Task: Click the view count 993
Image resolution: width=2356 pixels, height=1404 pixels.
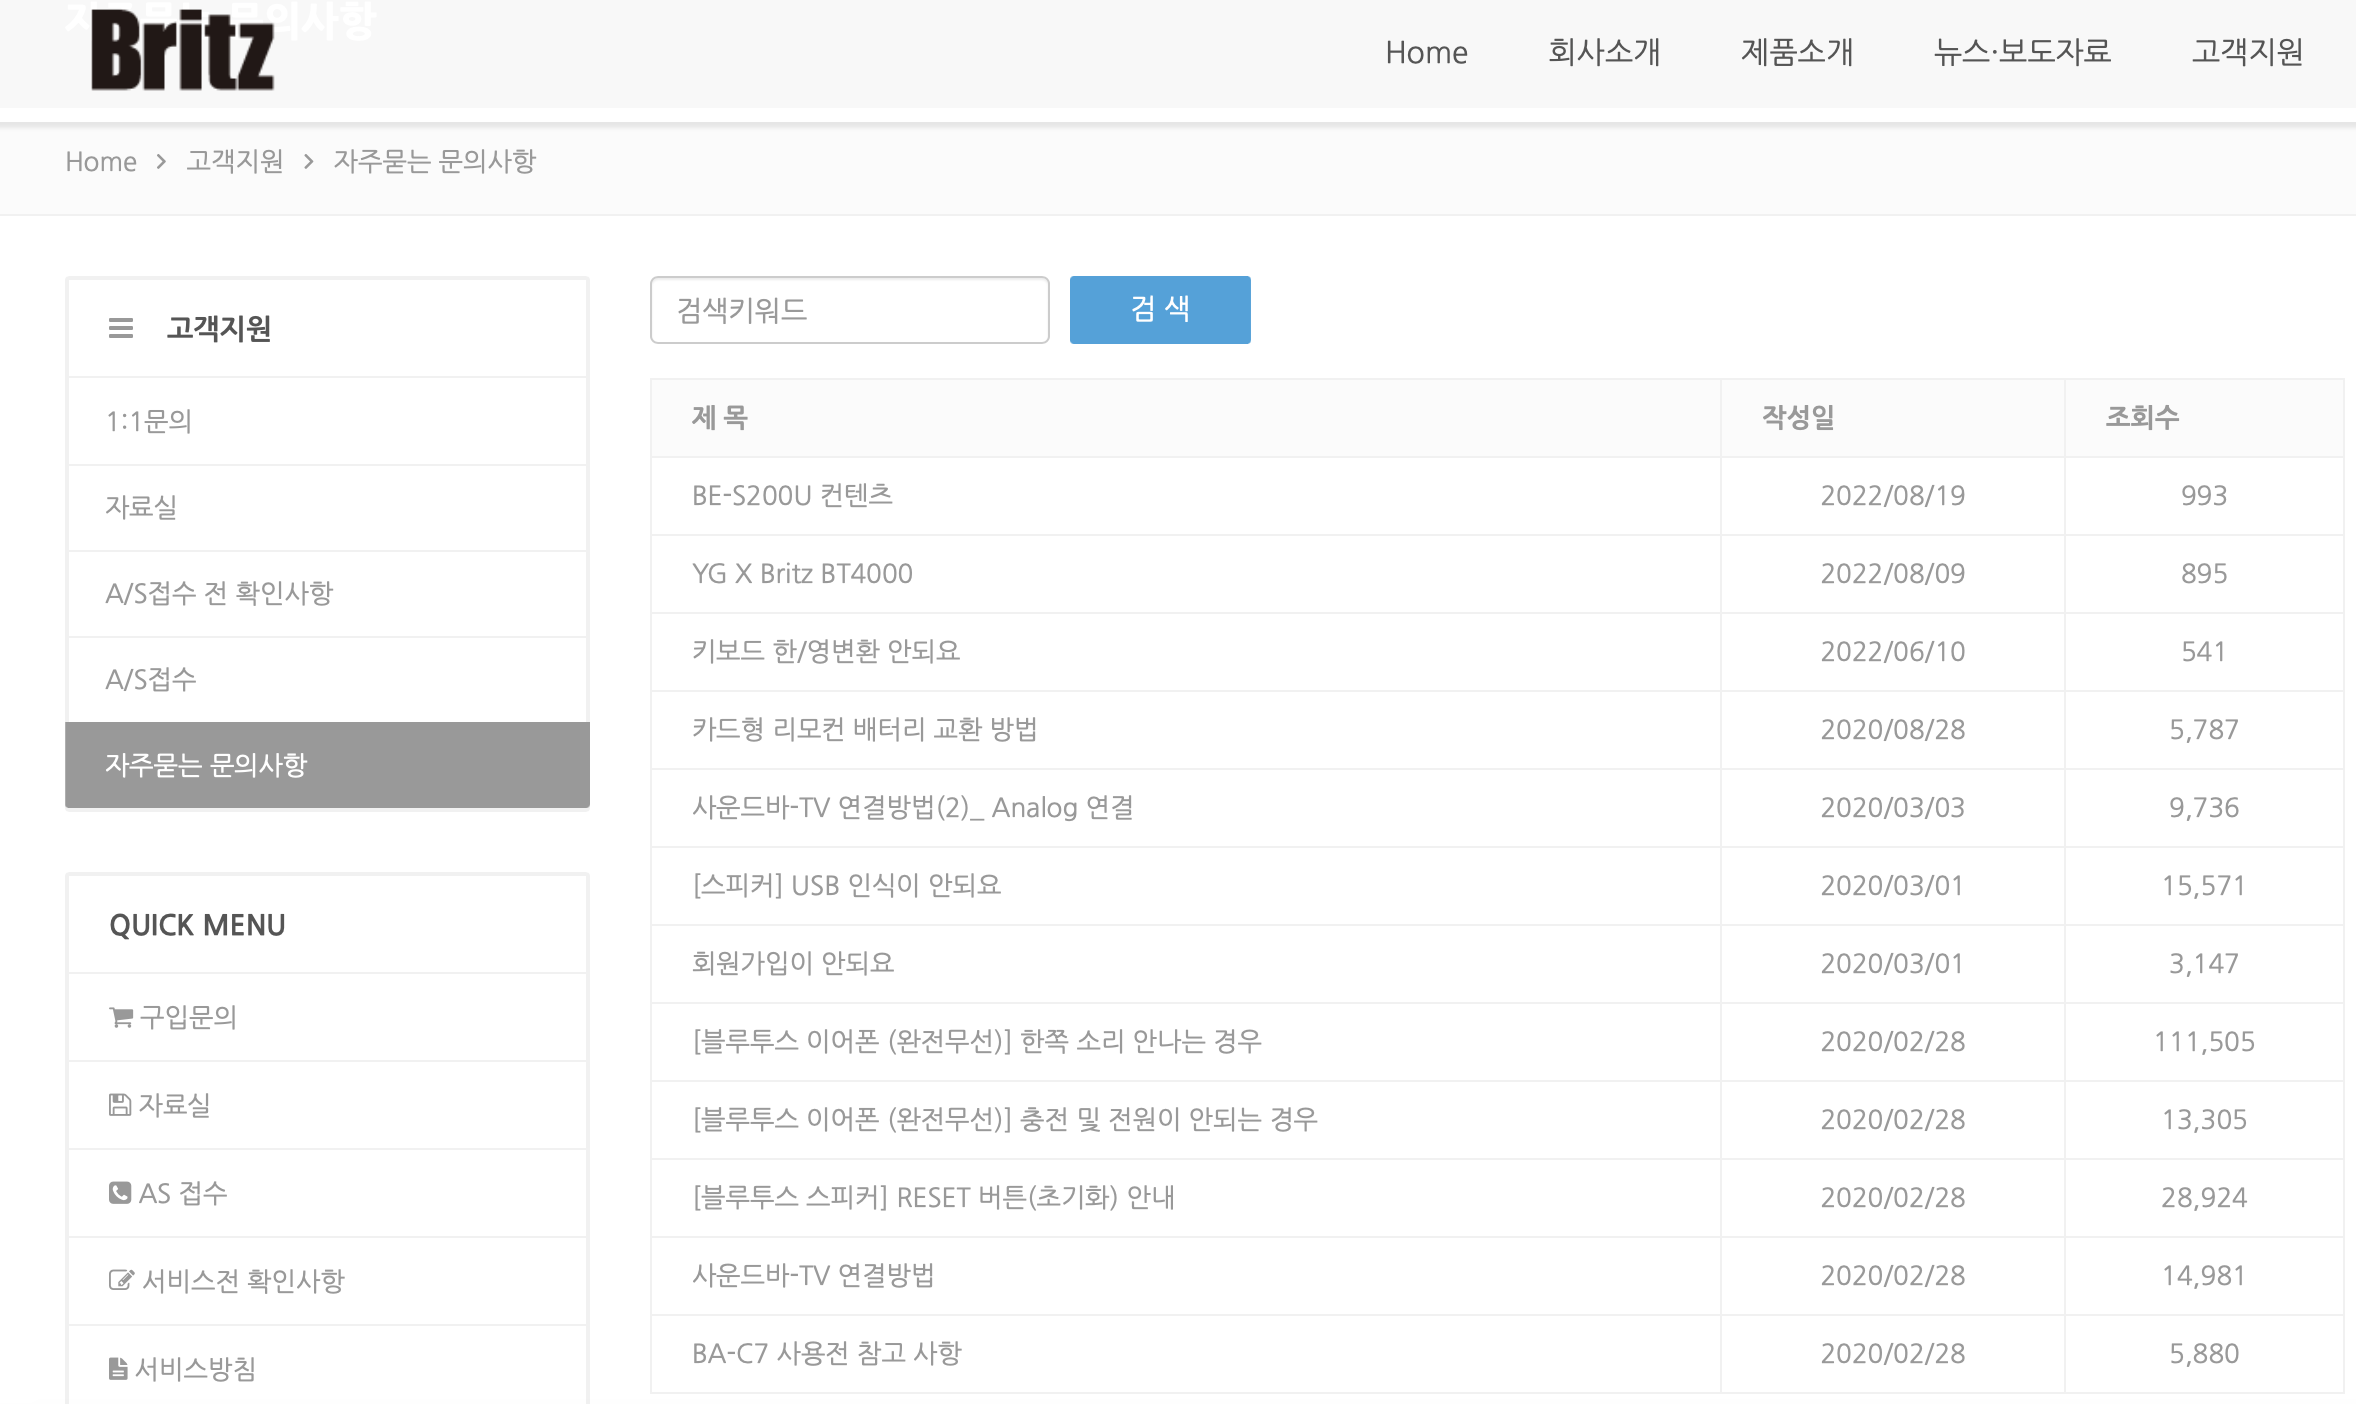Action: [2204, 495]
